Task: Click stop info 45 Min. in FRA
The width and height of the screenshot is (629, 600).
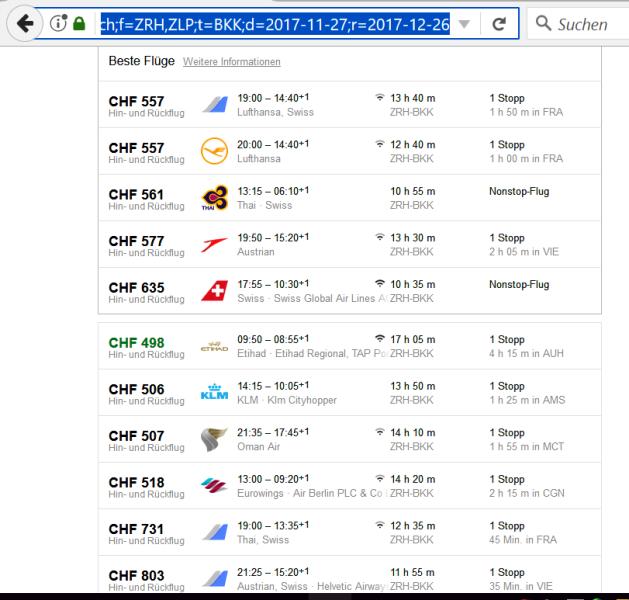Action: [523, 540]
